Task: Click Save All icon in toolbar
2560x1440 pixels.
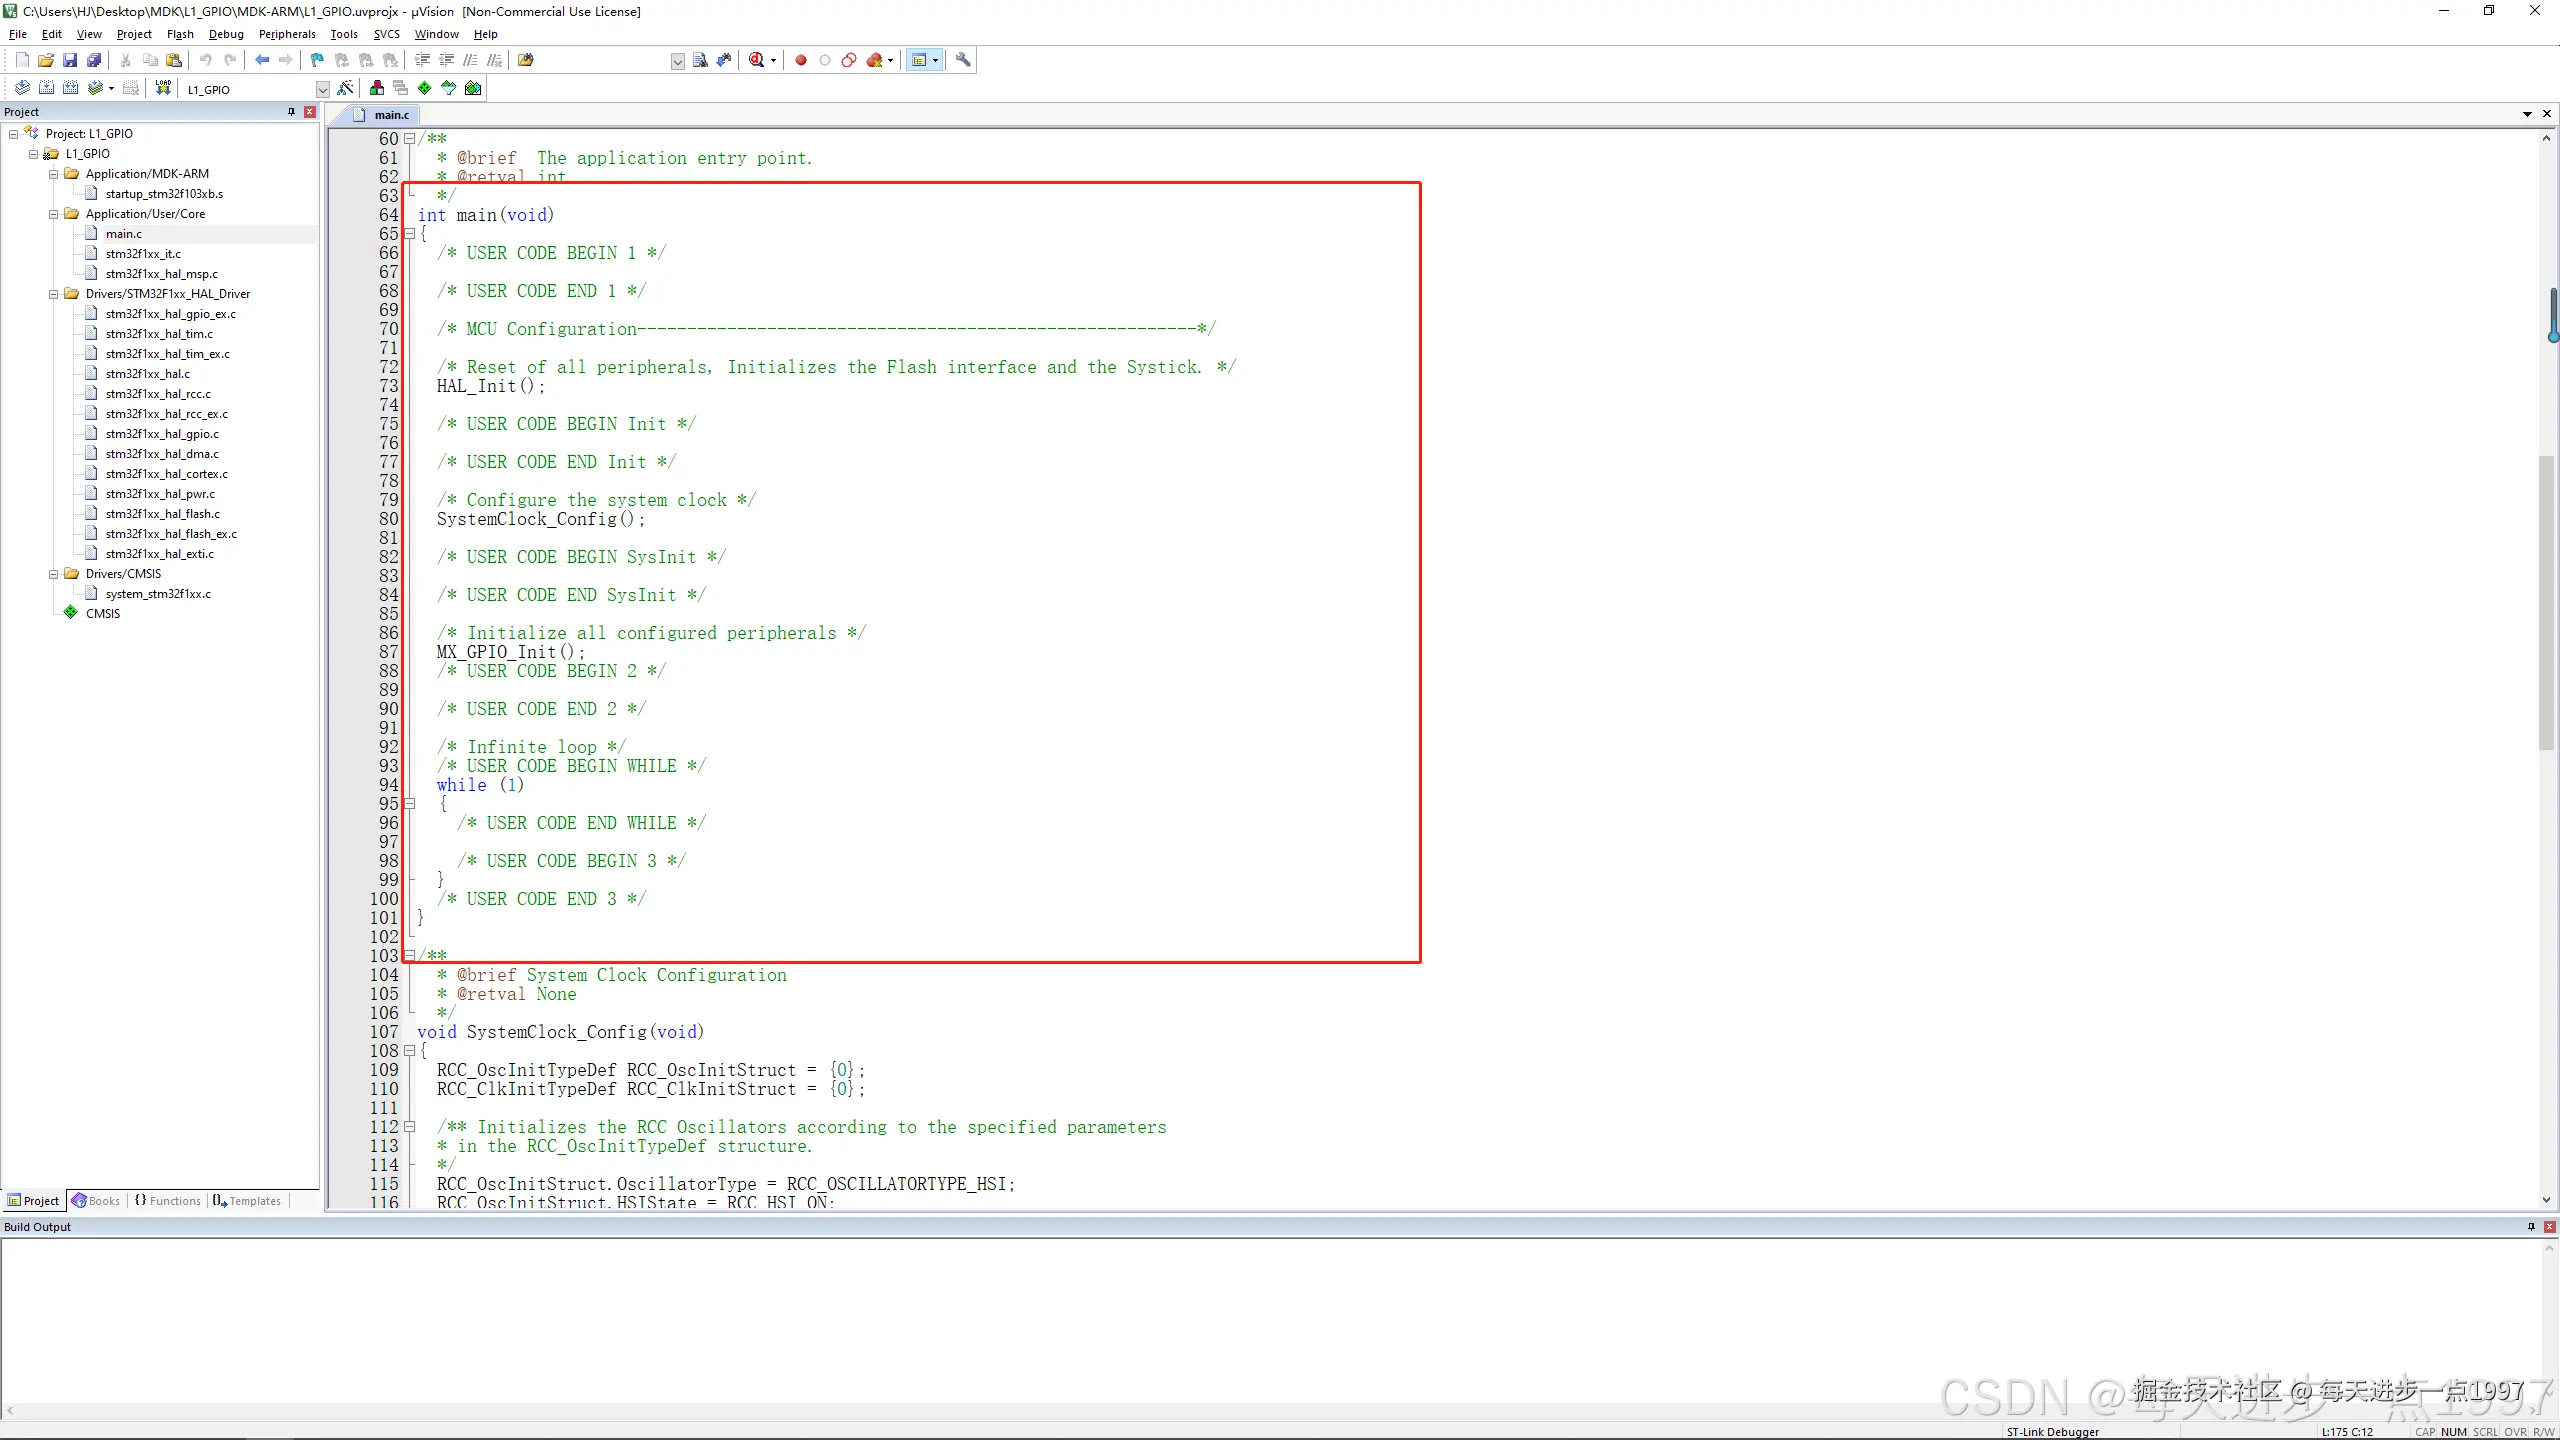Action: pos(94,60)
